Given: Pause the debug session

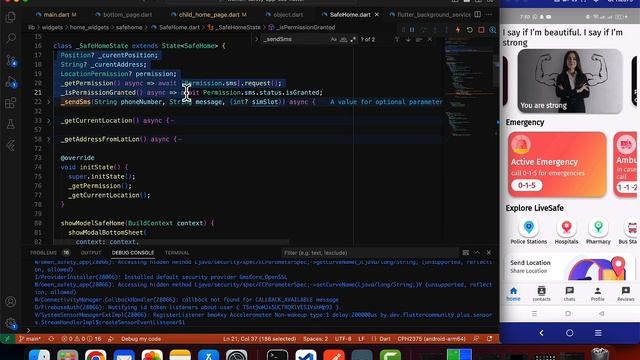Looking at the screenshot, I should (x=412, y=30).
